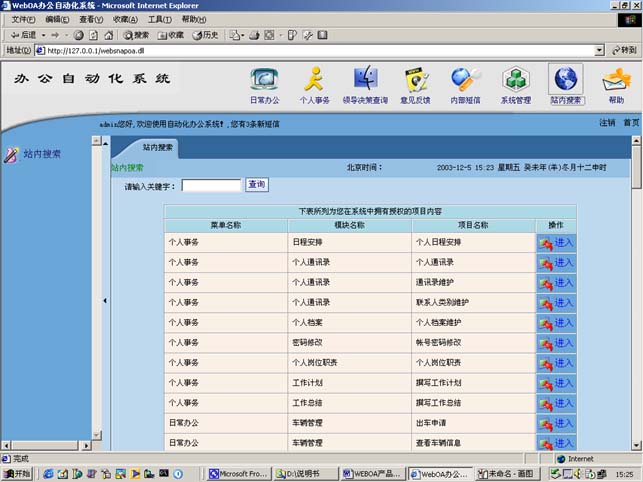Screen dimensions: 643x482
Task: Select the 意见反馈 icon
Action: coord(415,80)
